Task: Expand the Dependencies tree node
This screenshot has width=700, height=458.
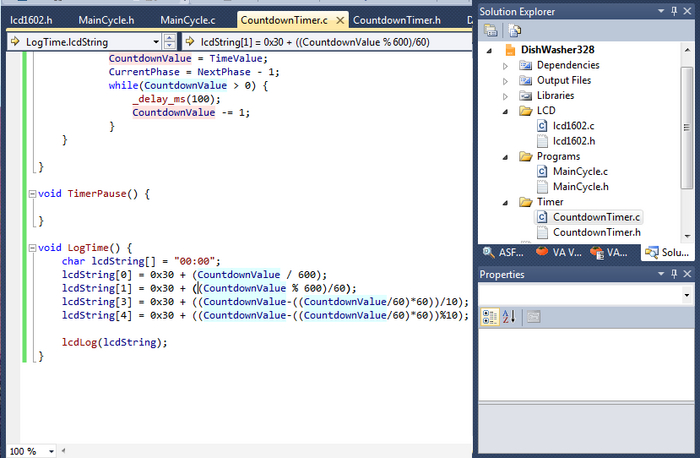Action: tap(506, 65)
